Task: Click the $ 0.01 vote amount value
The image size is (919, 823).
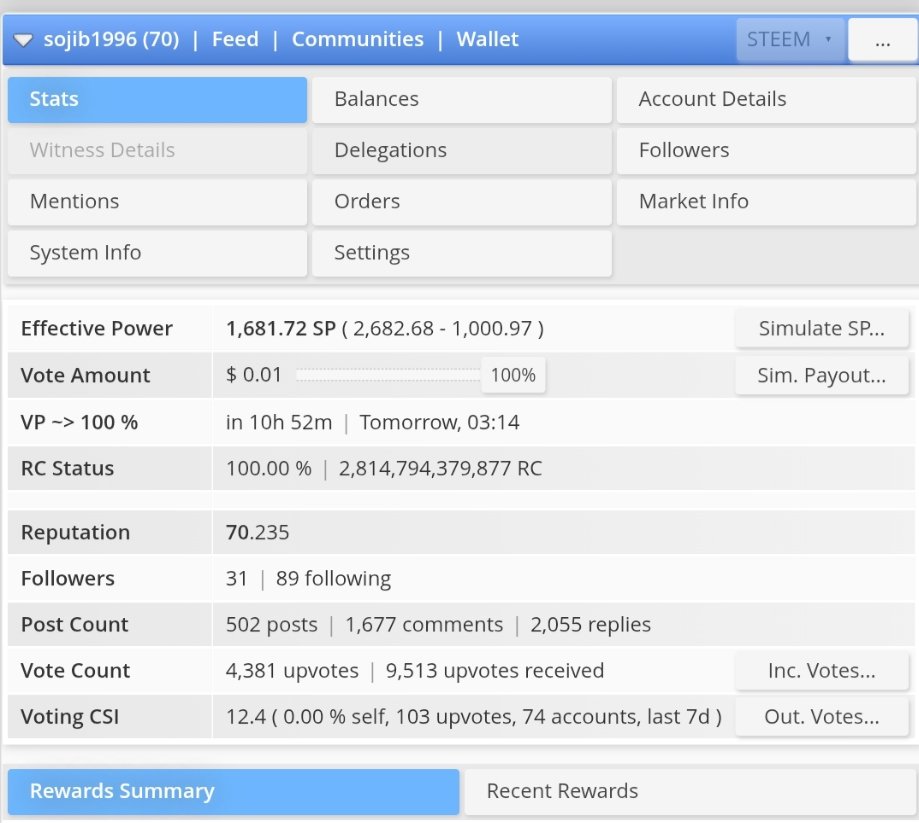Action: coord(254,375)
